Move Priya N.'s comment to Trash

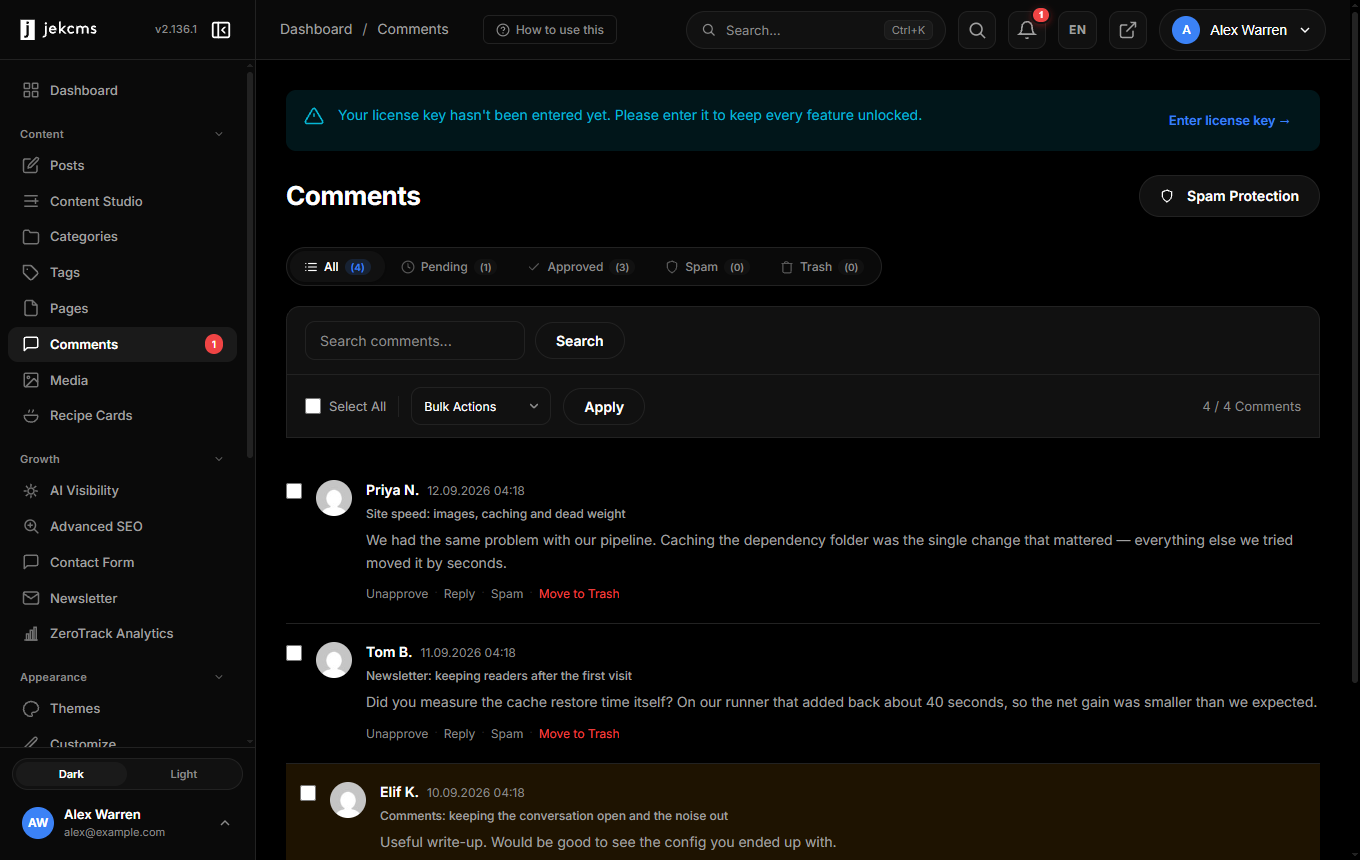click(x=579, y=594)
